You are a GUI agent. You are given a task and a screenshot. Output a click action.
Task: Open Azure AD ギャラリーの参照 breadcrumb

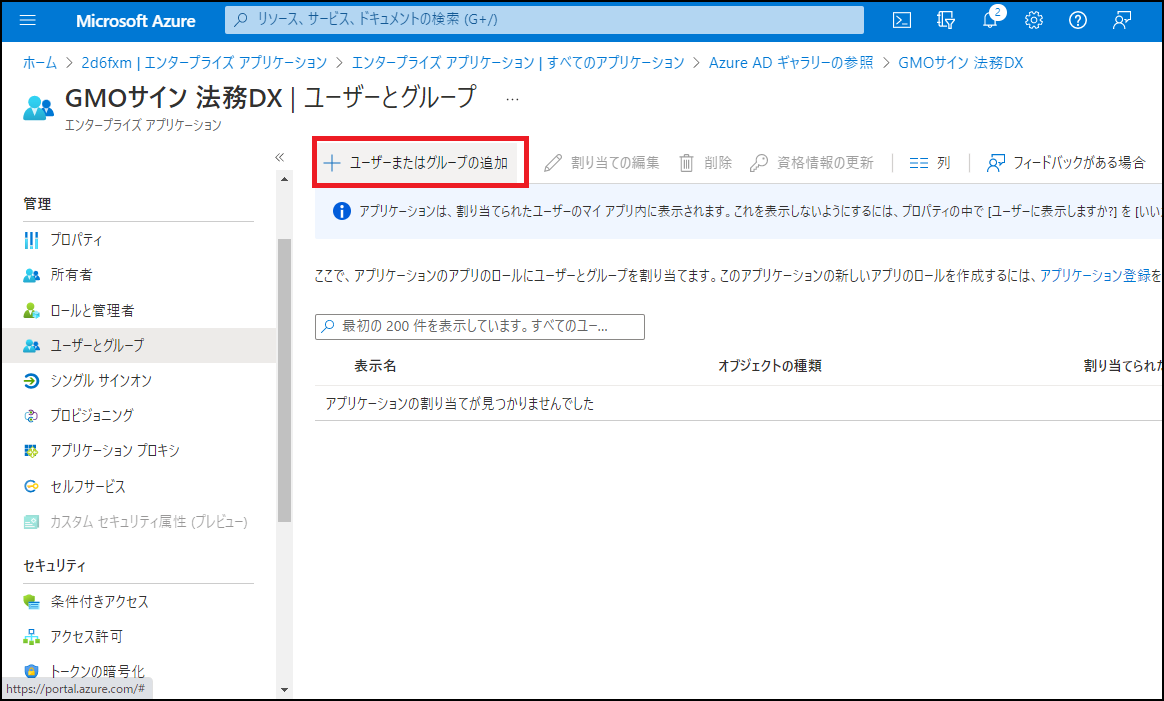tap(791, 63)
